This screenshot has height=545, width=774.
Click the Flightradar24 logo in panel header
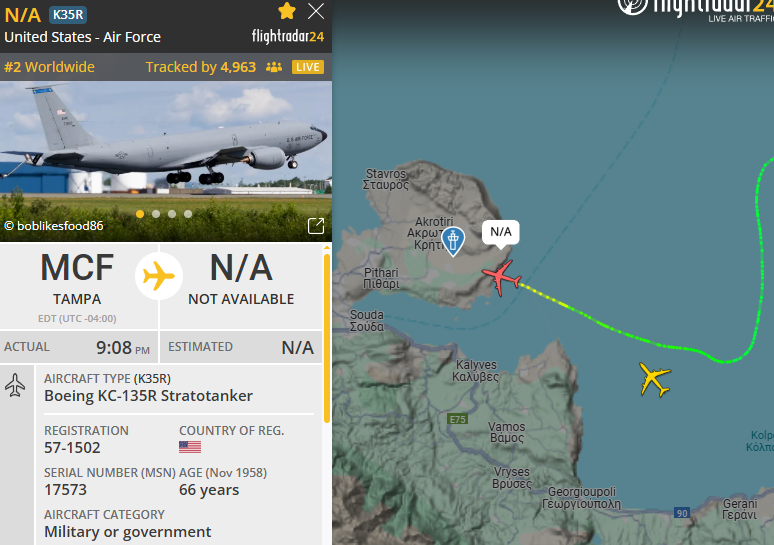point(288,37)
